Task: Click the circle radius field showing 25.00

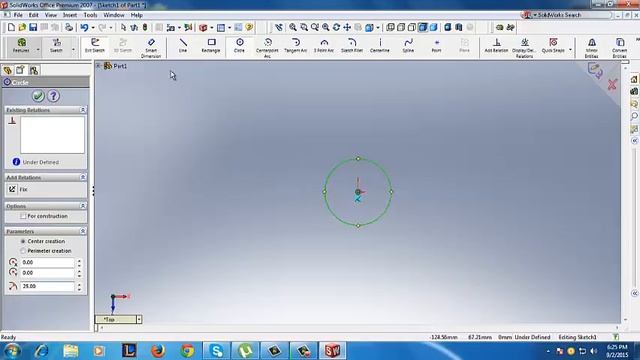Action: (x=47, y=286)
